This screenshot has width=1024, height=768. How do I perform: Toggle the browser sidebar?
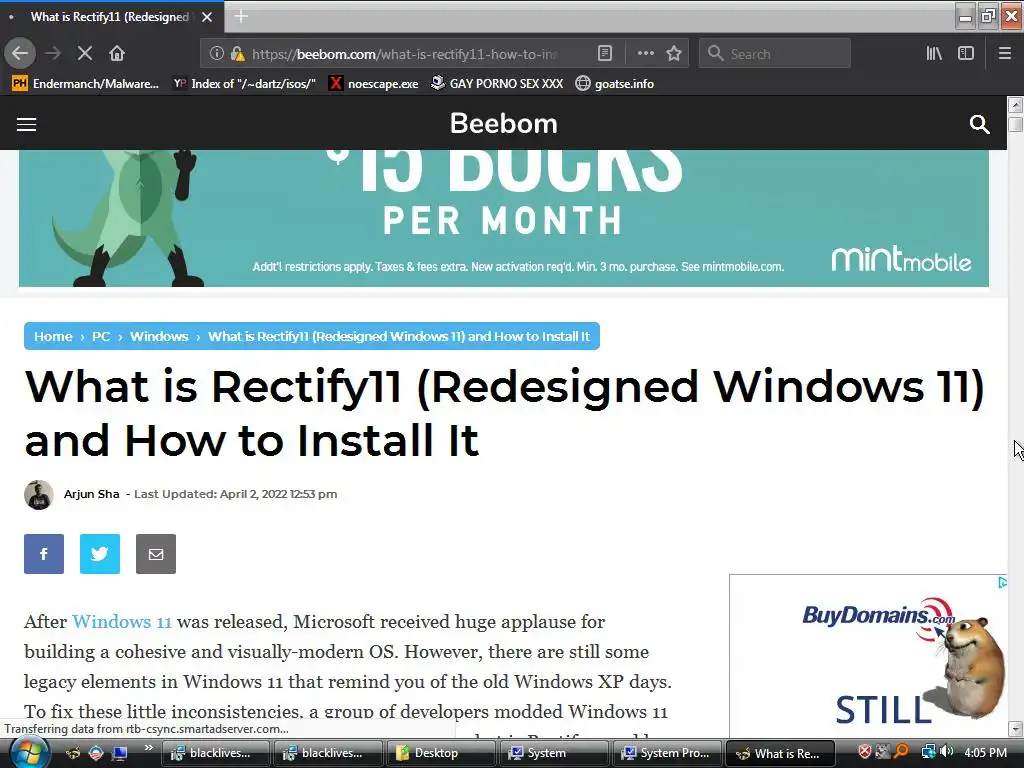[x=966, y=54]
